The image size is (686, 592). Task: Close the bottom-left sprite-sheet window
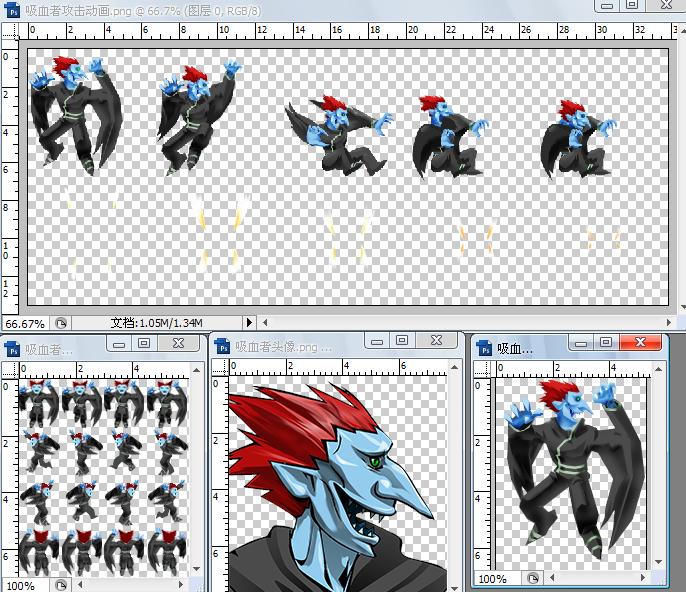pyautogui.click(x=178, y=343)
